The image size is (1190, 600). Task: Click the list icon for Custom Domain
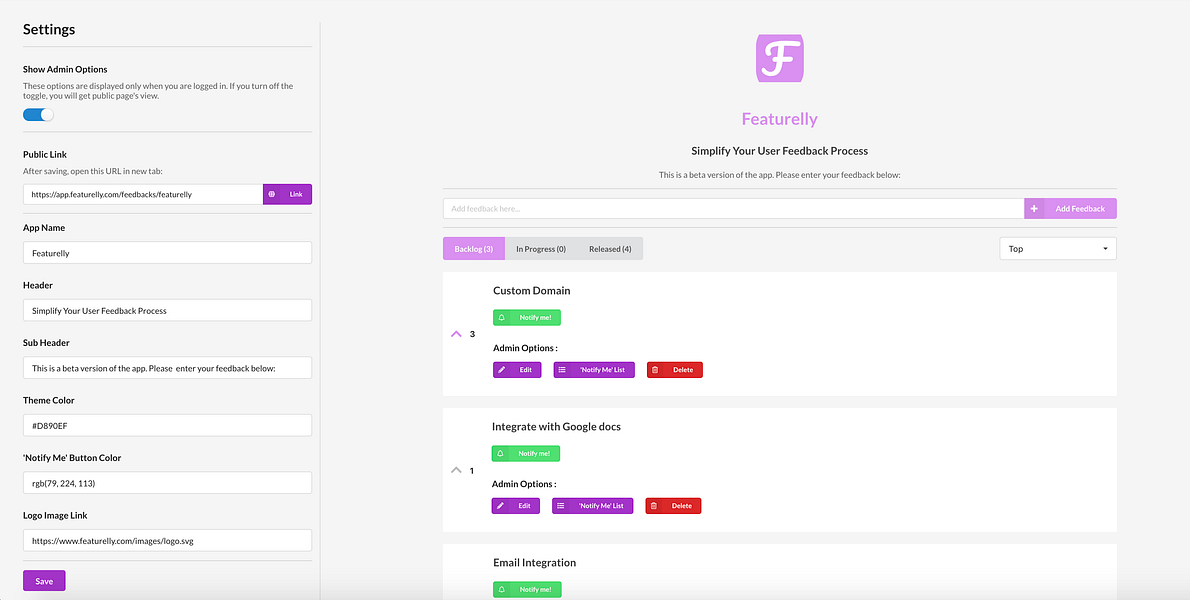[x=562, y=370]
